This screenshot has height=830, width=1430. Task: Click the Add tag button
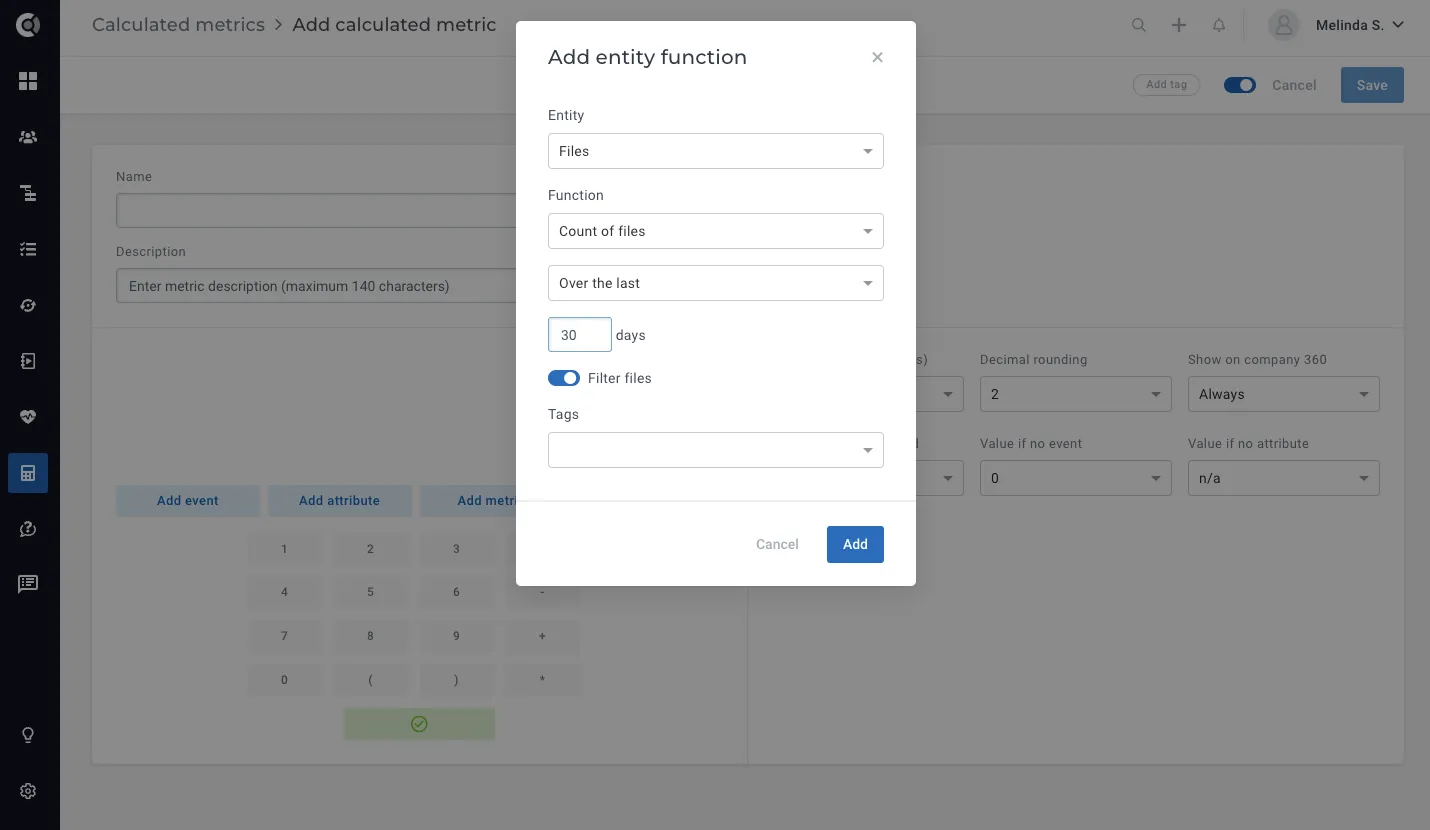(x=1166, y=85)
